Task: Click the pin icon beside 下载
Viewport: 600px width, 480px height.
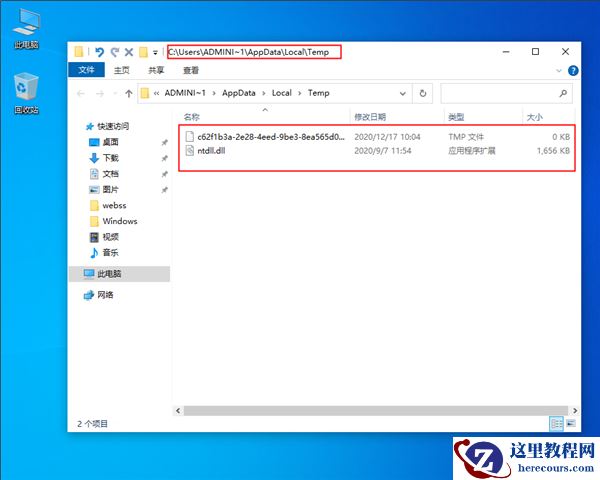Action: tap(165, 158)
